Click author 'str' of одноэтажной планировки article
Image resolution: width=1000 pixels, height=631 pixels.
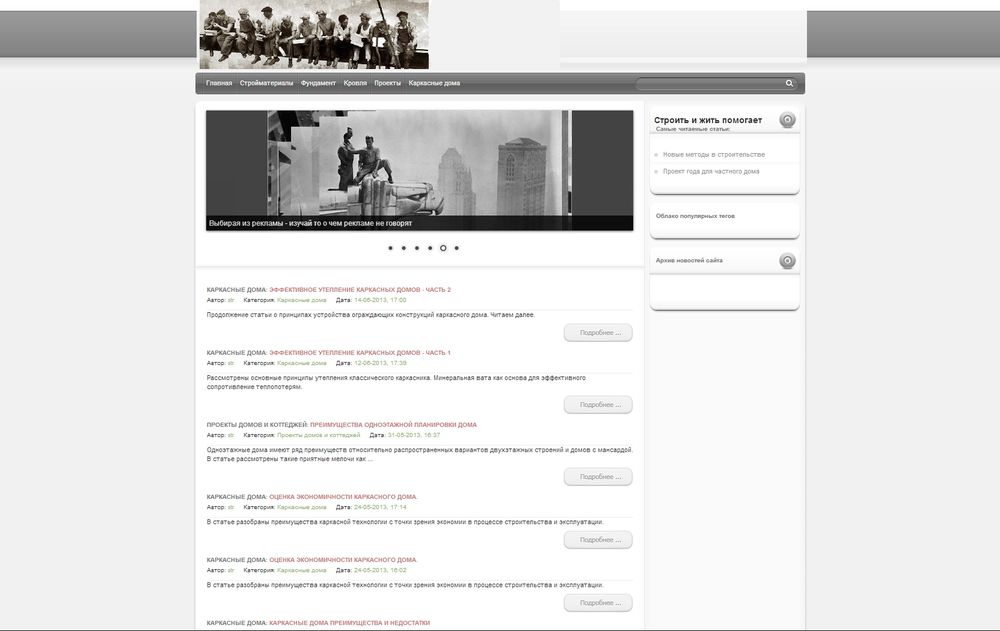(x=231, y=435)
